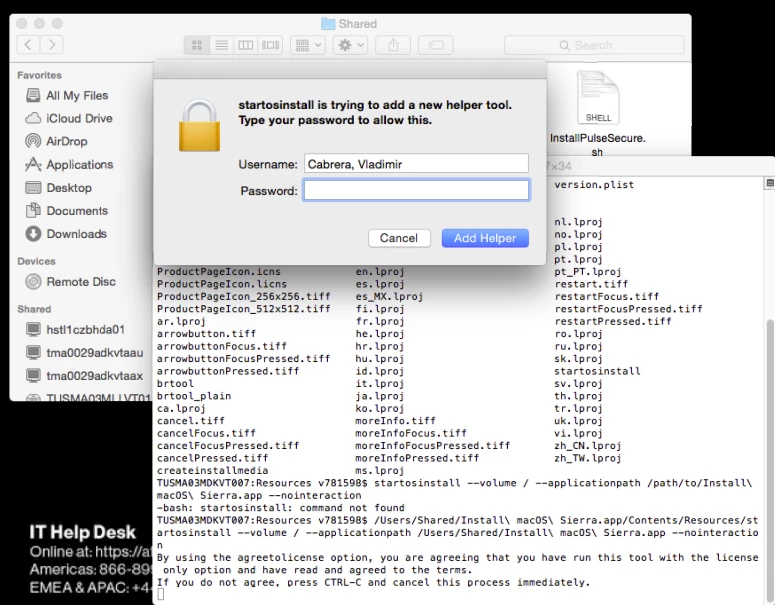Screen dimensions: 775x605
Task: Click createinstallmedia in Terminal listing
Action: pos(213,471)
